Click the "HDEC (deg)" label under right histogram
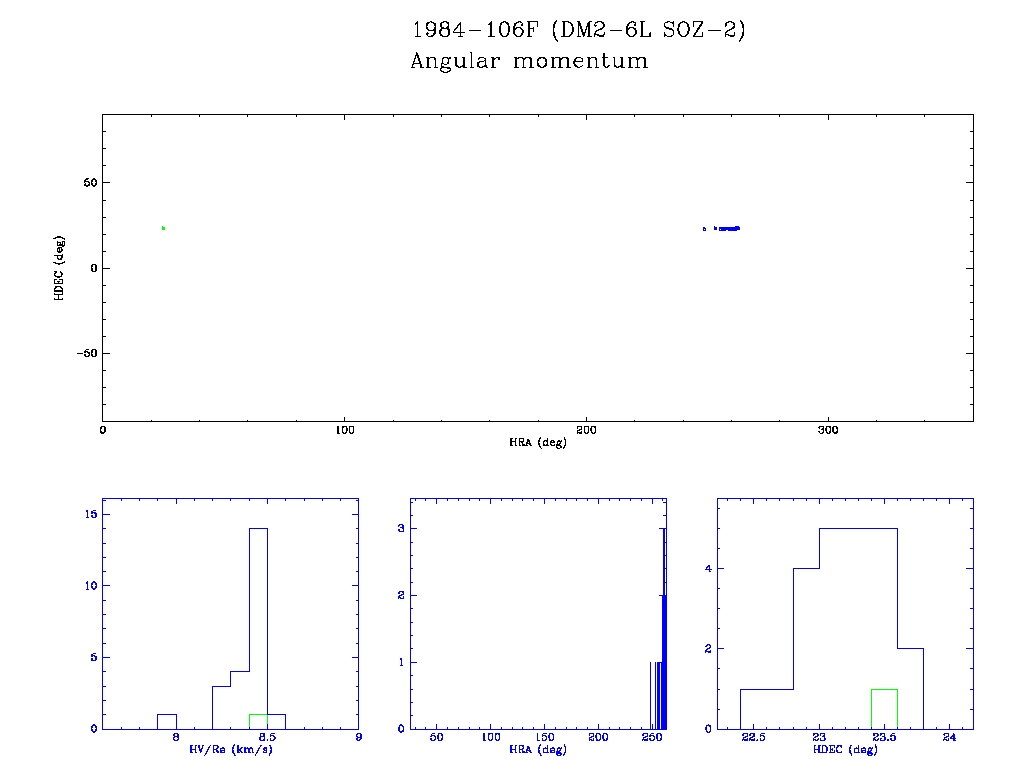Viewport: 1024px width, 768px height. [x=846, y=749]
